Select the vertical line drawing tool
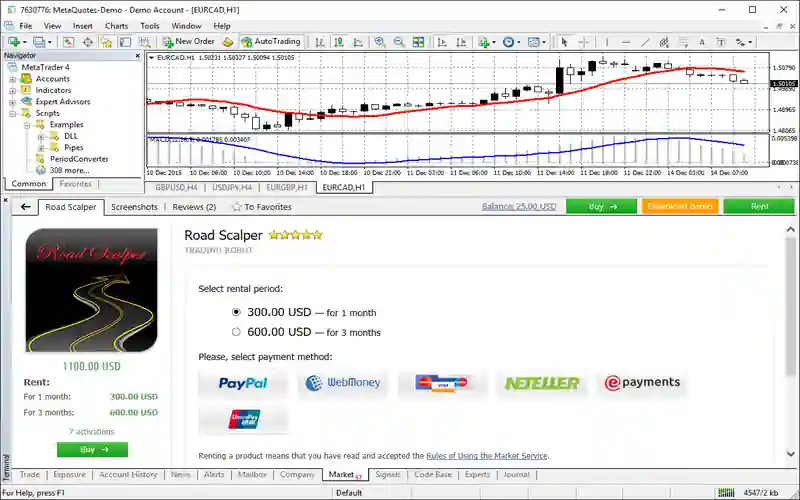 click(607, 42)
